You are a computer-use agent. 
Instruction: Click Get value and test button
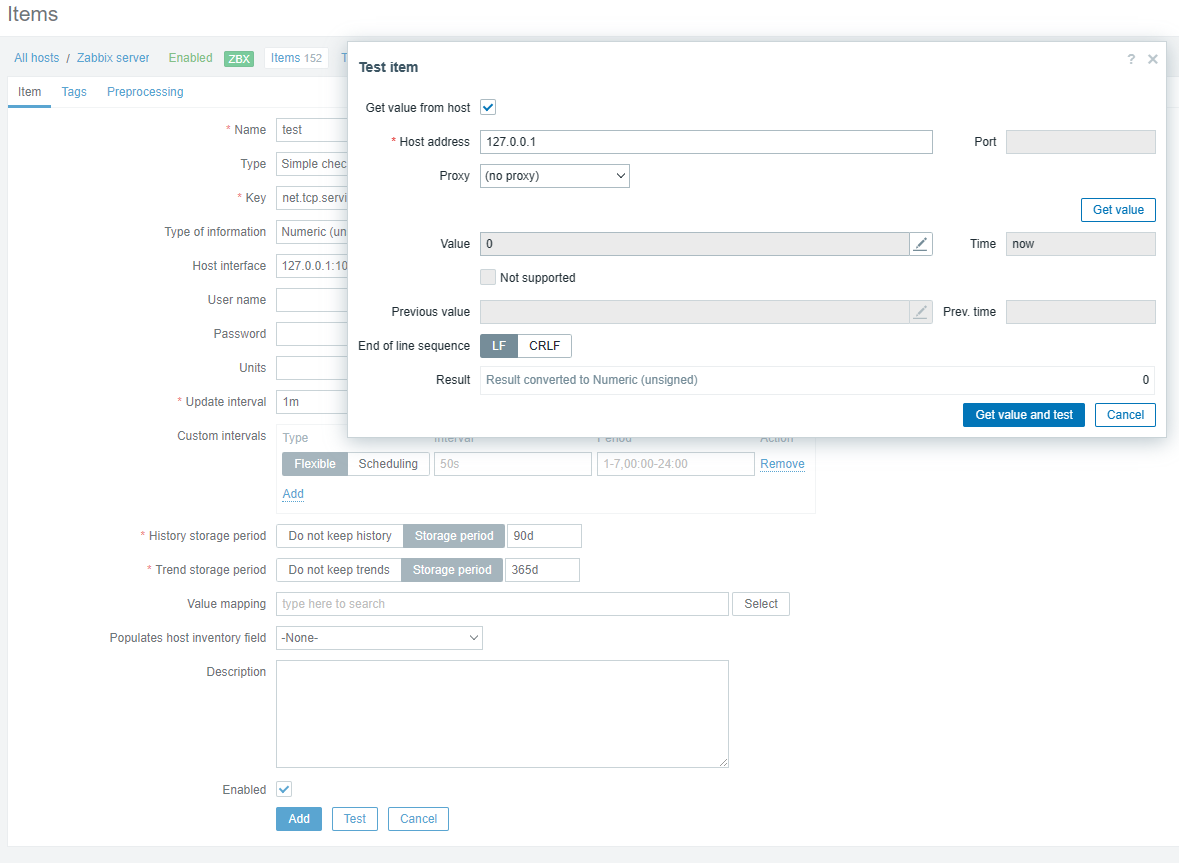coord(1023,415)
